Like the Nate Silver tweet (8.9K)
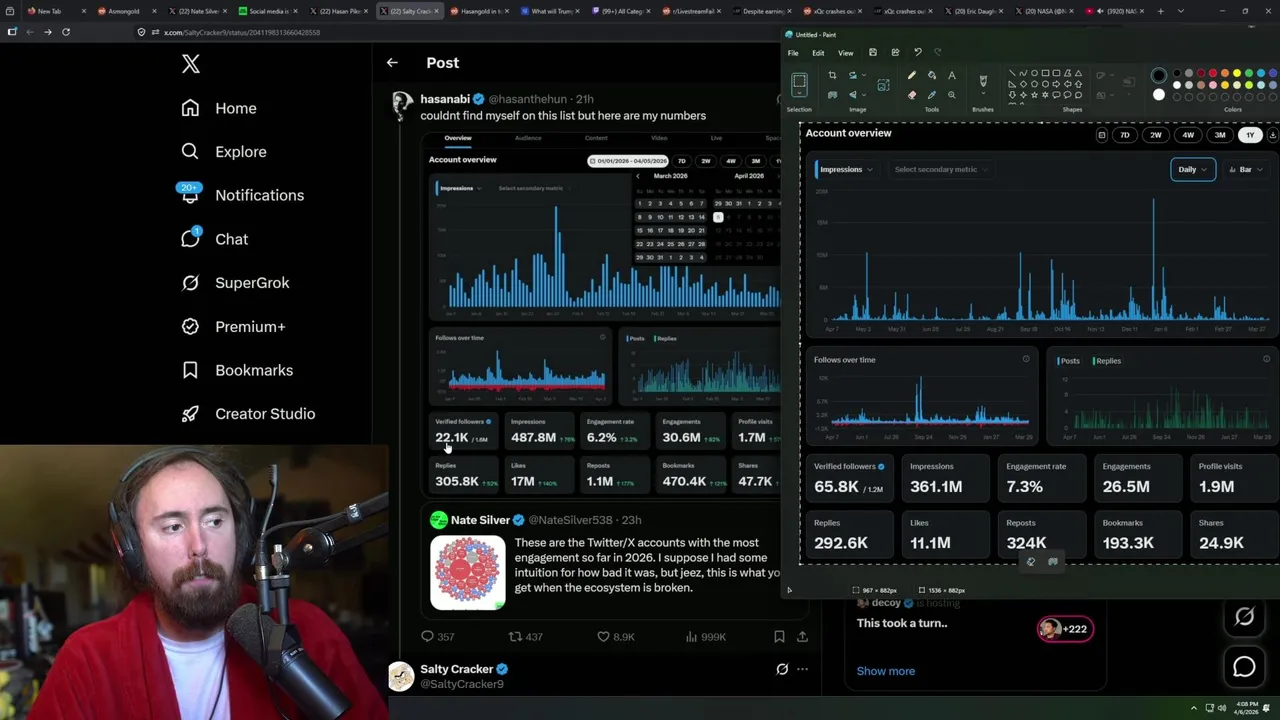The image size is (1280, 720). coord(603,636)
